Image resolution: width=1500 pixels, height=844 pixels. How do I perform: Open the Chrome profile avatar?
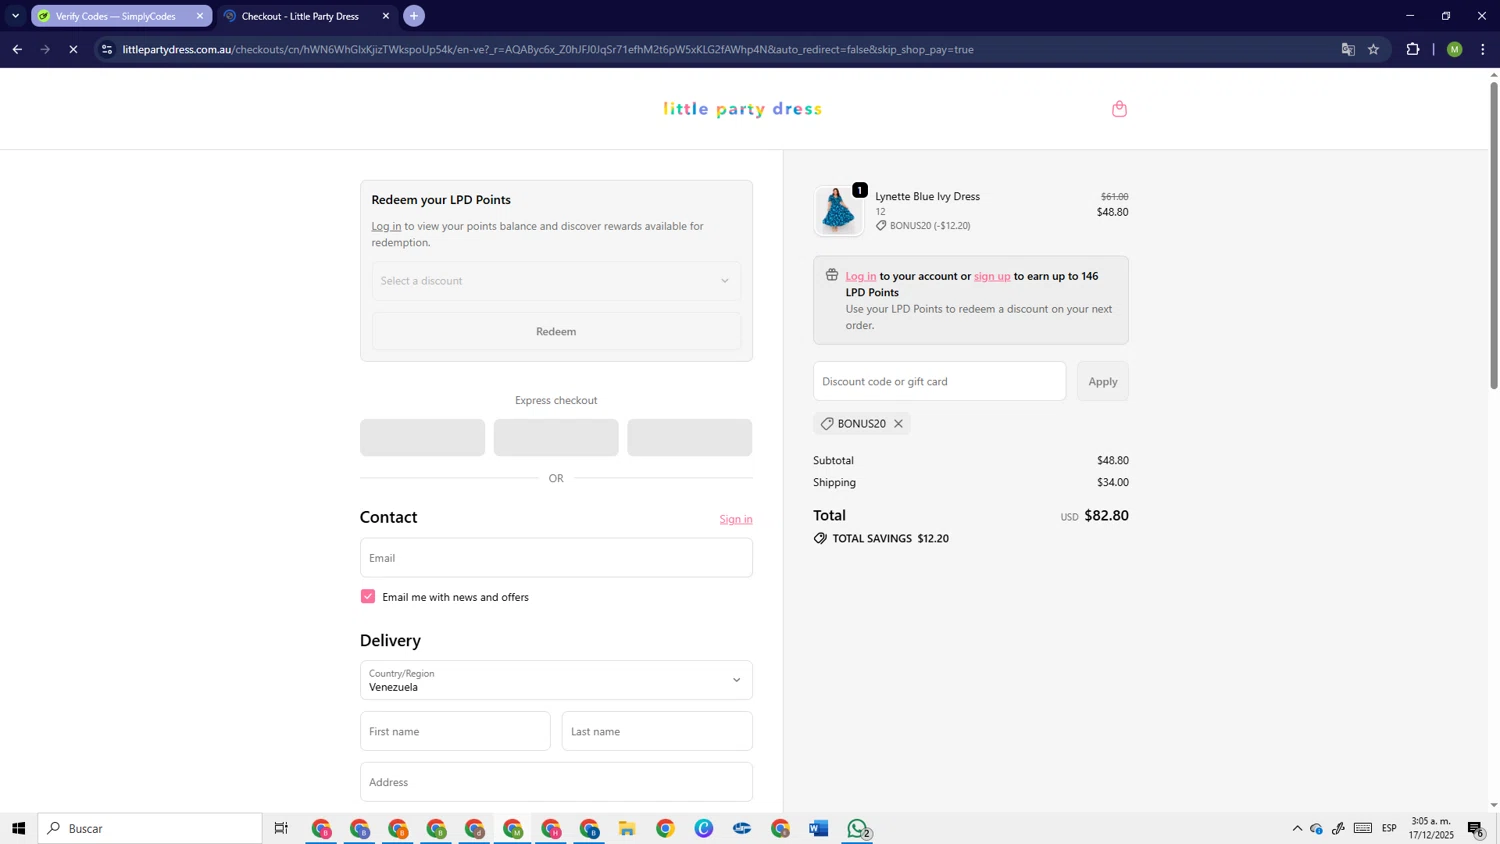point(1455,49)
